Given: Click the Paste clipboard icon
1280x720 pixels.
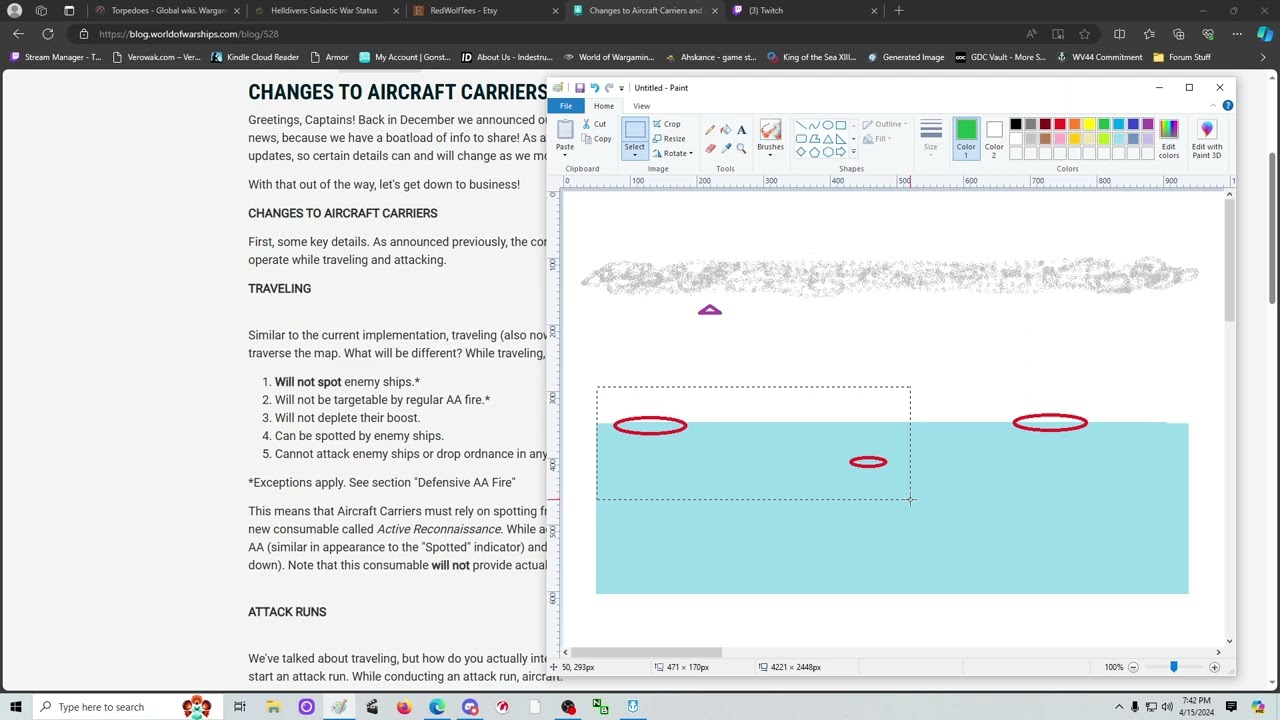Looking at the screenshot, I should 565,129.
